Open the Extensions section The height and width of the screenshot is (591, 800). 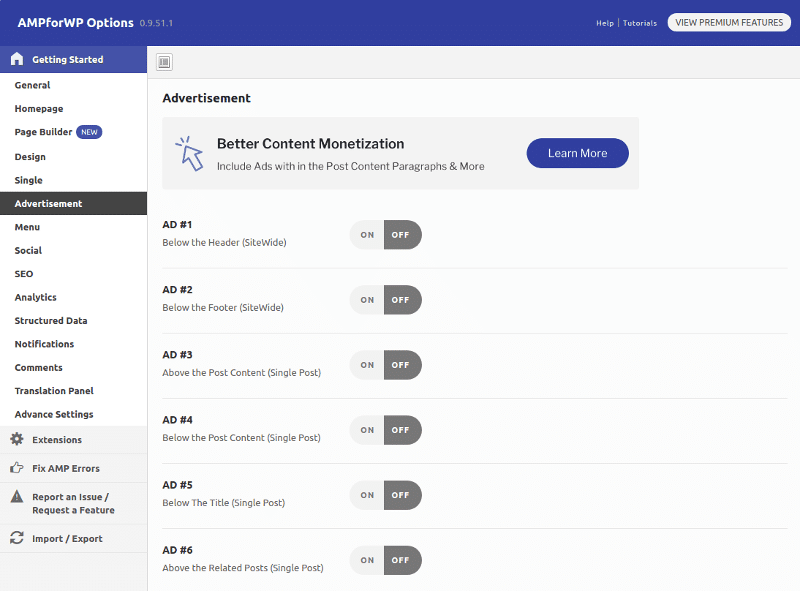[73, 439]
